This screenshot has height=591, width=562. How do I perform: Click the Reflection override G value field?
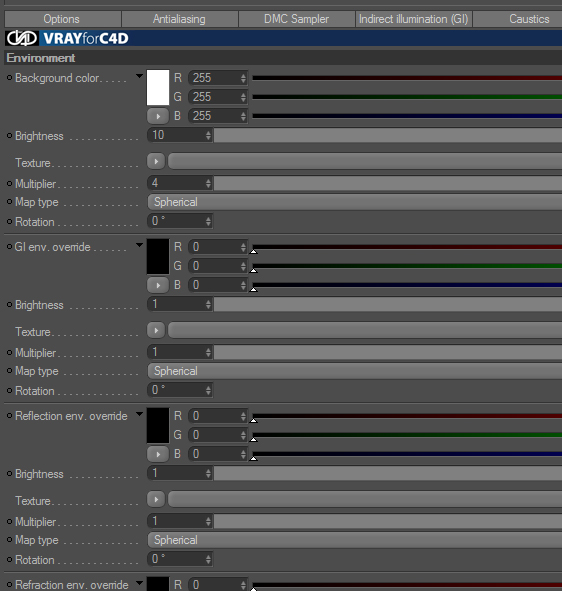tap(217, 435)
